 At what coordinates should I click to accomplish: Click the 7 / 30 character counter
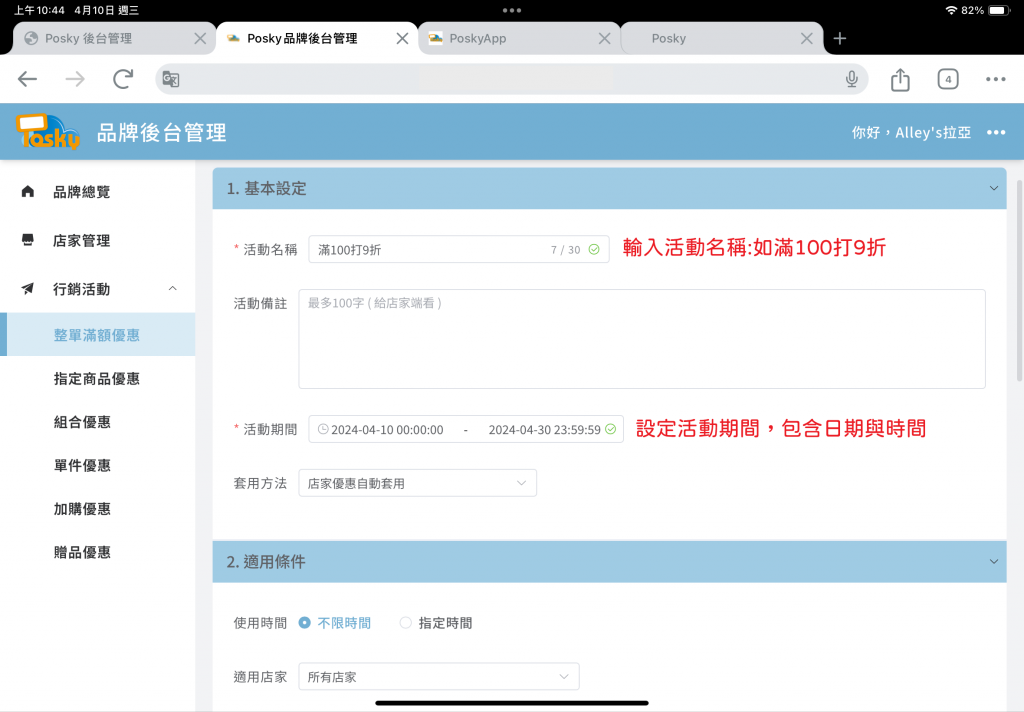coord(566,250)
